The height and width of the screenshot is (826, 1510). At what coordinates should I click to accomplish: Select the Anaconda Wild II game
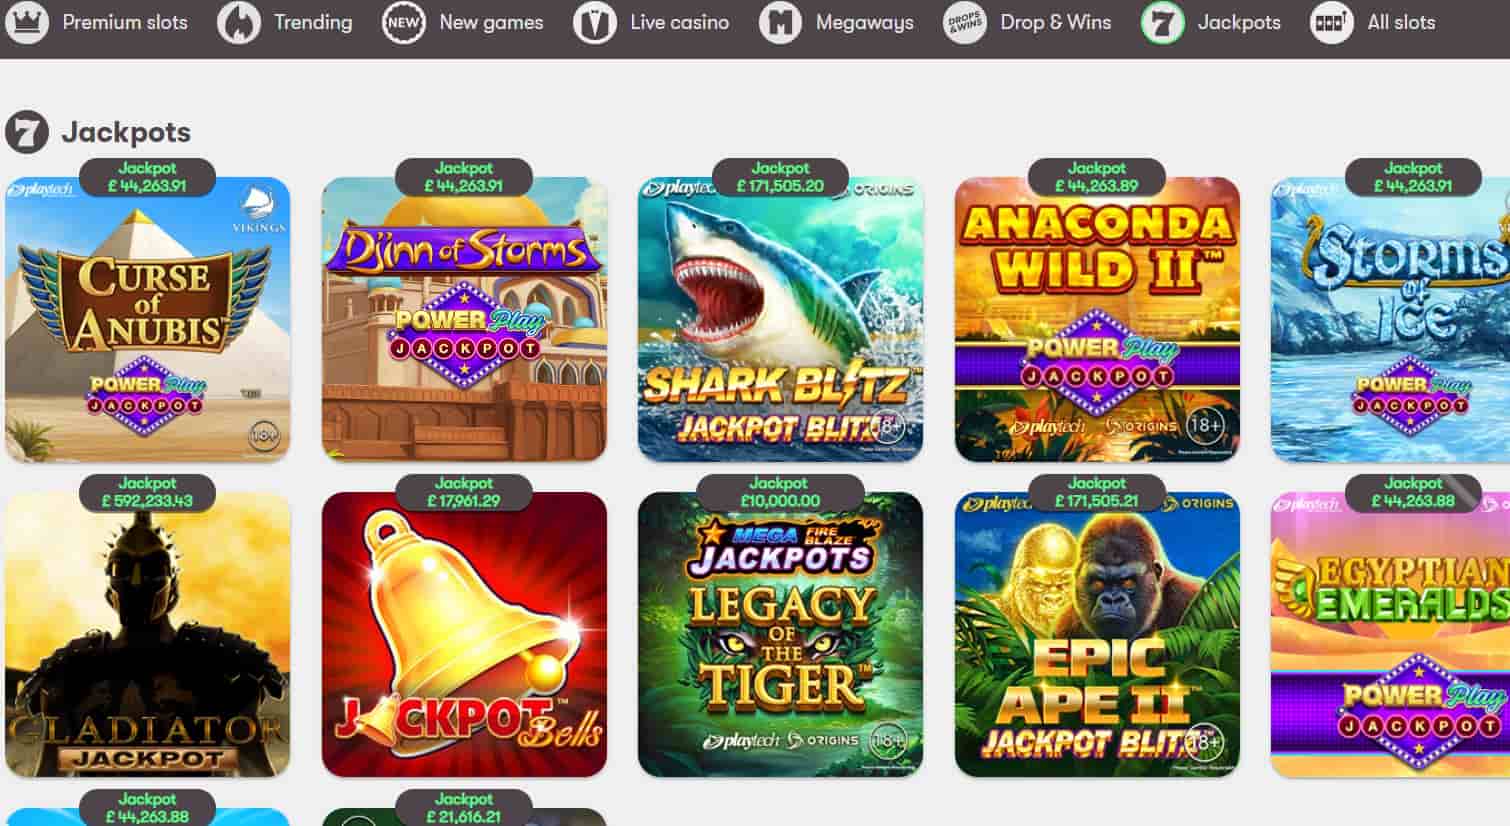[x=1097, y=319]
